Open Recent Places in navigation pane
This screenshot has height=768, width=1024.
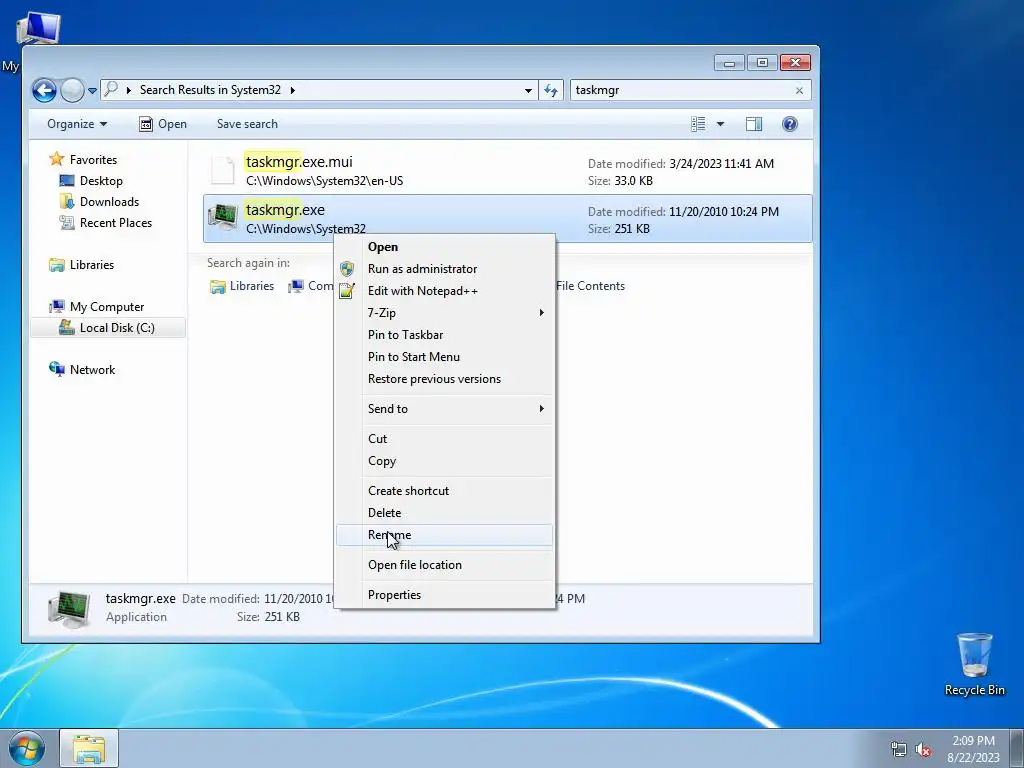coord(116,223)
